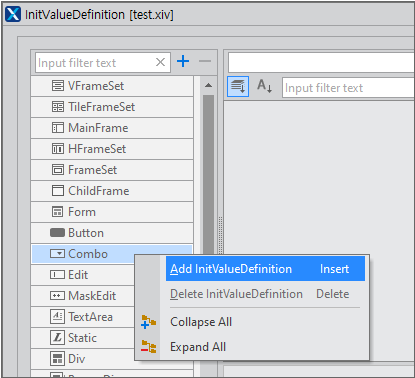Viewport: 415px width, 378px height.
Task: Click the blue plus add icon
Action: click(183, 61)
